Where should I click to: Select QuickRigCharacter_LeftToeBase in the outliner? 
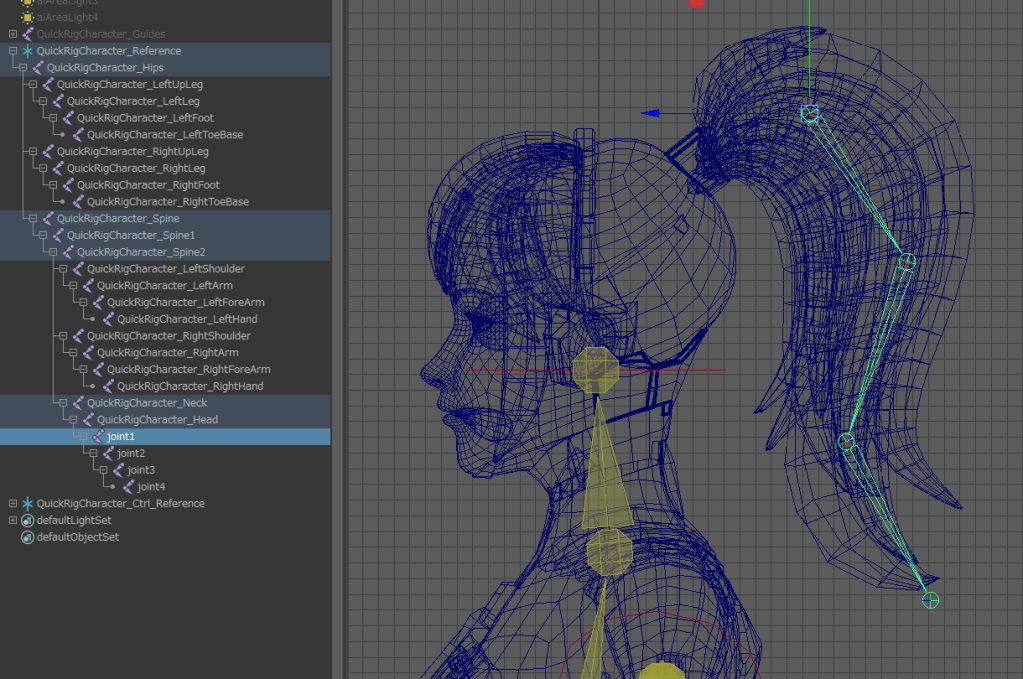164,135
